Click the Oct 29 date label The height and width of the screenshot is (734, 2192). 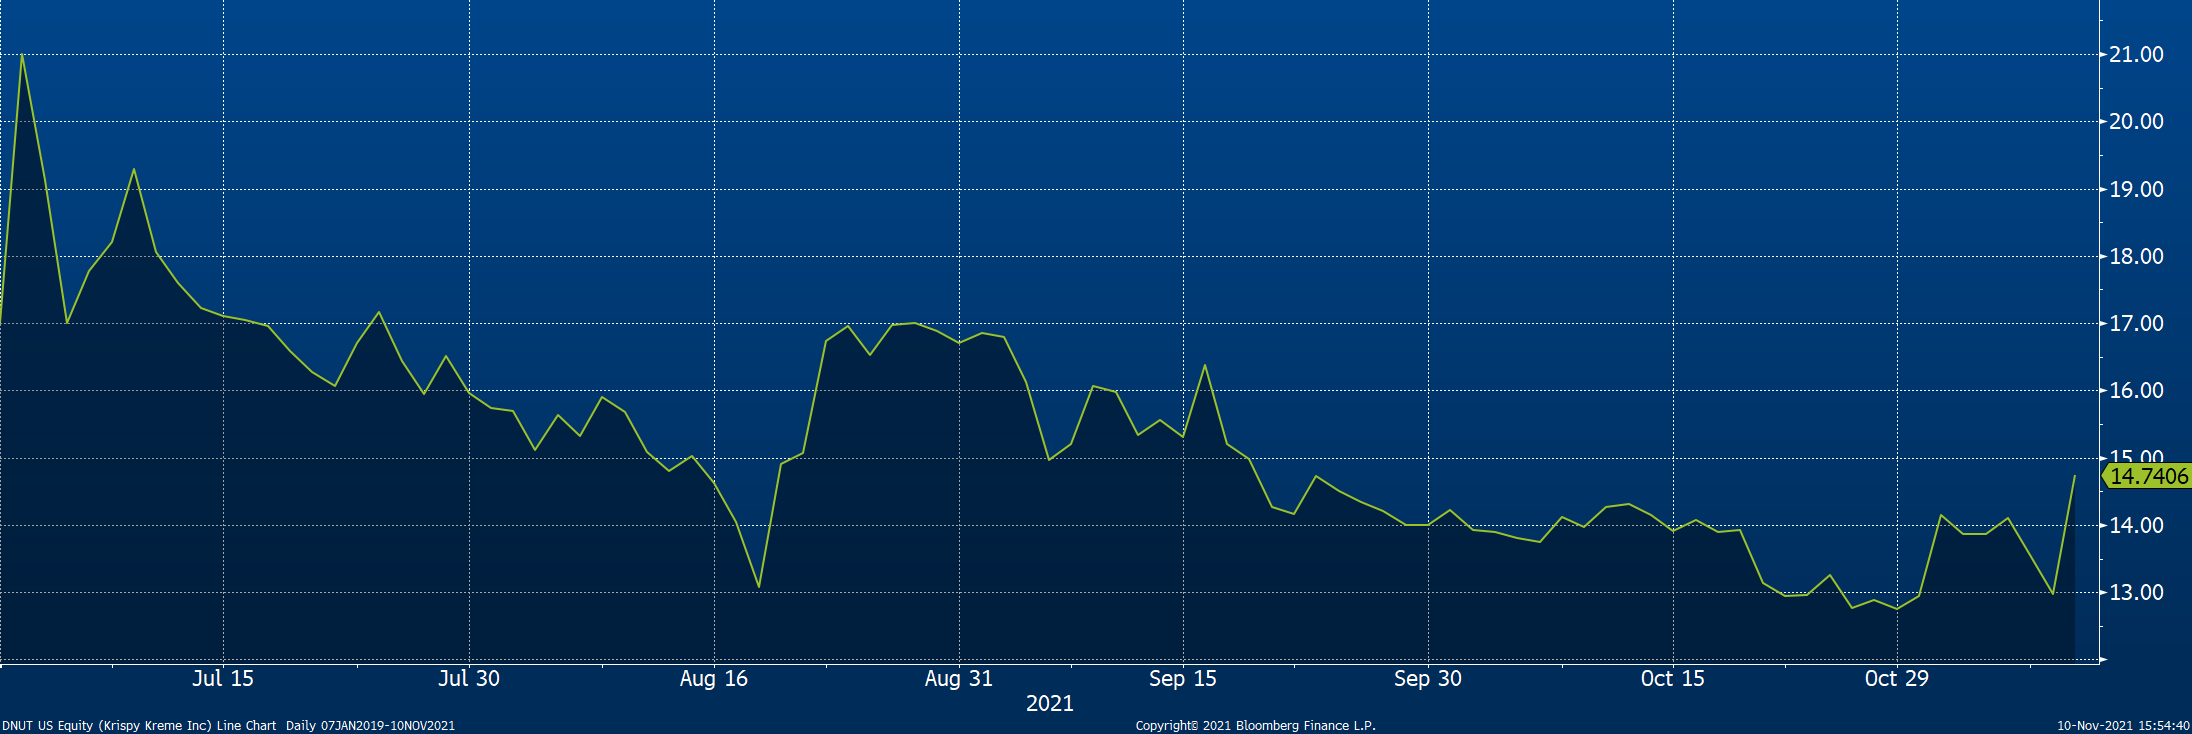coord(1897,678)
